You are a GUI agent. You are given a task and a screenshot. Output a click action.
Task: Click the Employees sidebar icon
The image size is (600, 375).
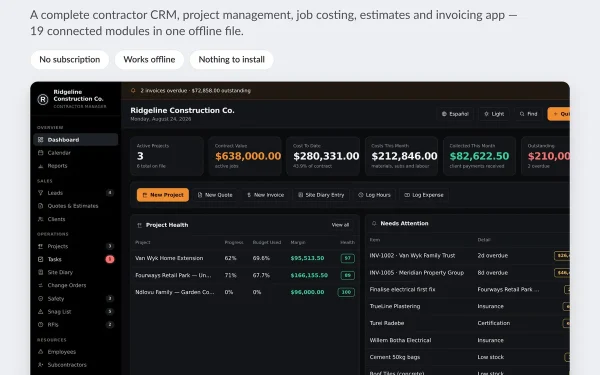coord(41,352)
